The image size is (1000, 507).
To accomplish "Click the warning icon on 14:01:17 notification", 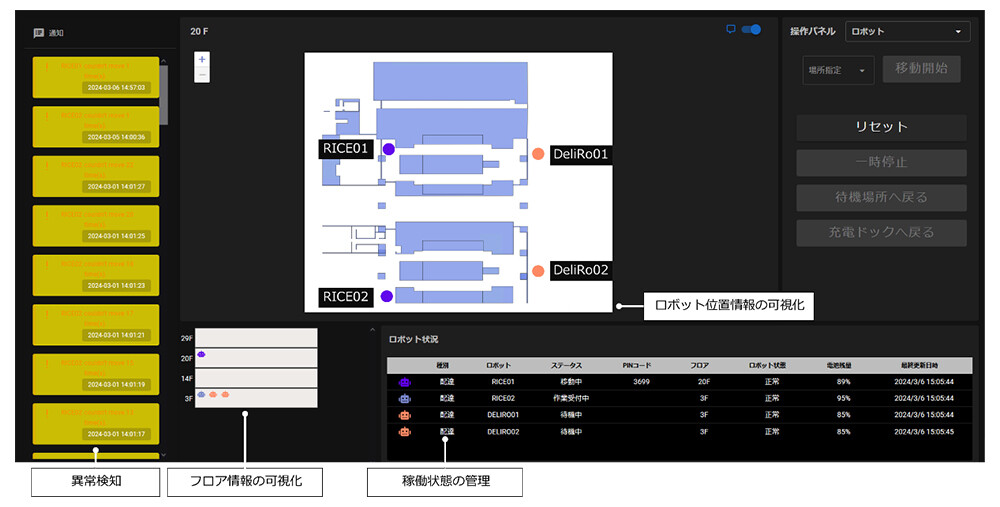I will coord(47,413).
